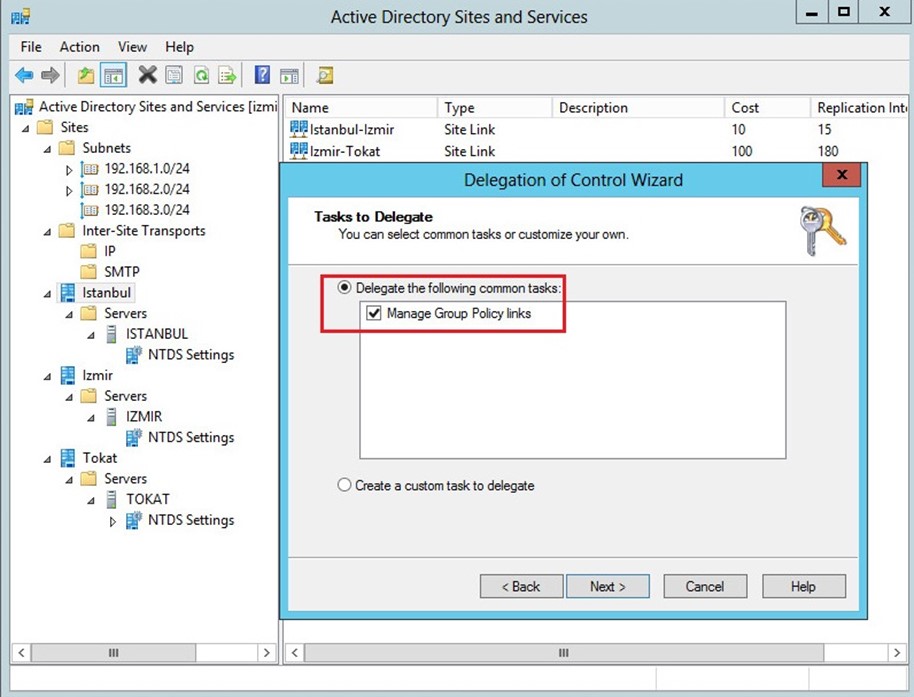Click the horizontal scrollbar thumb of list pane
This screenshot has height=697, width=914.
(564, 652)
